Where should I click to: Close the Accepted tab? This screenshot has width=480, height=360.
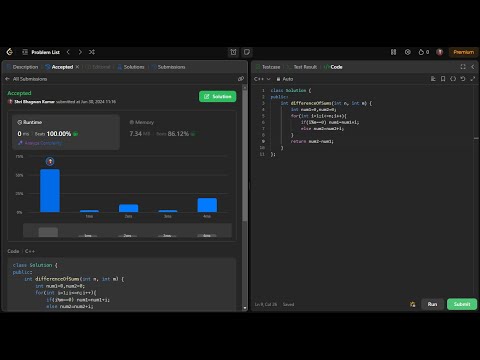coord(77,67)
